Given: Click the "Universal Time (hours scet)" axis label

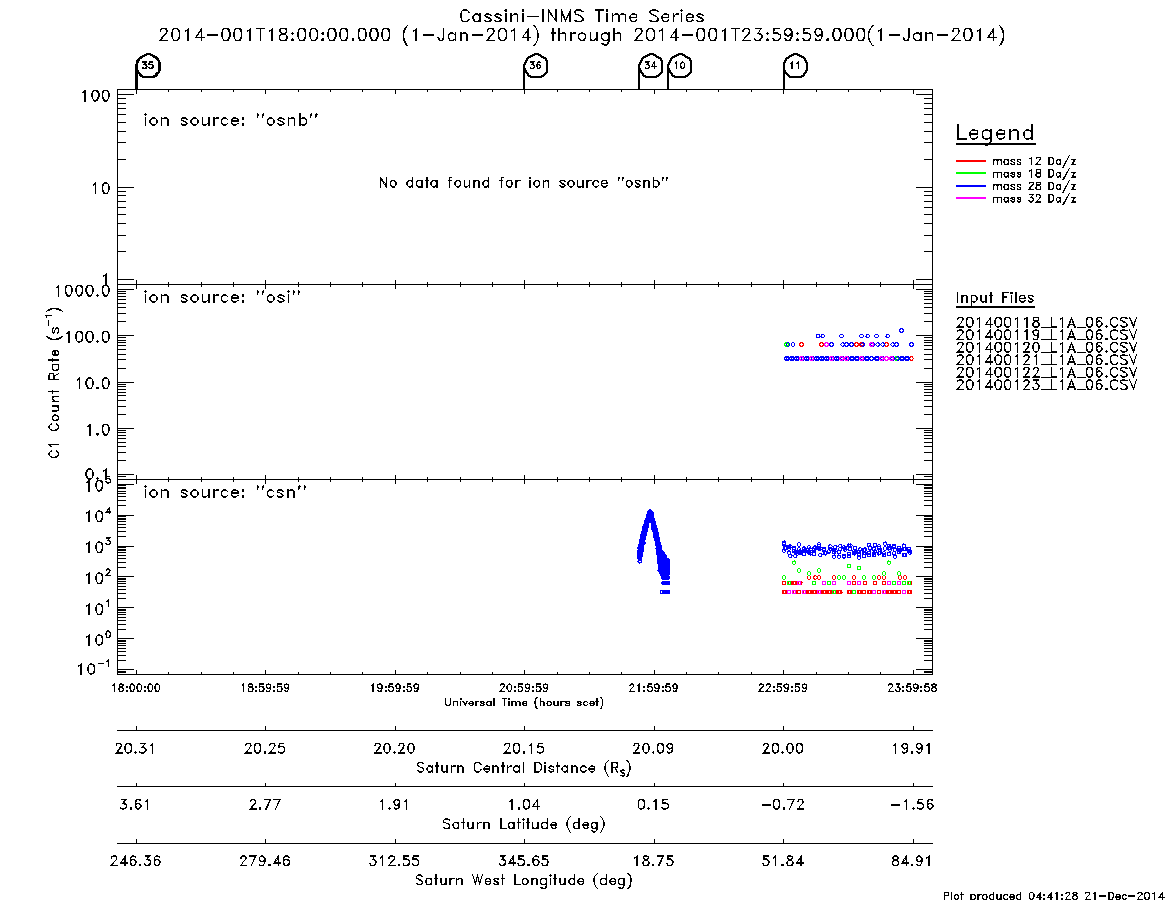Looking at the screenshot, I should (x=524, y=702).
